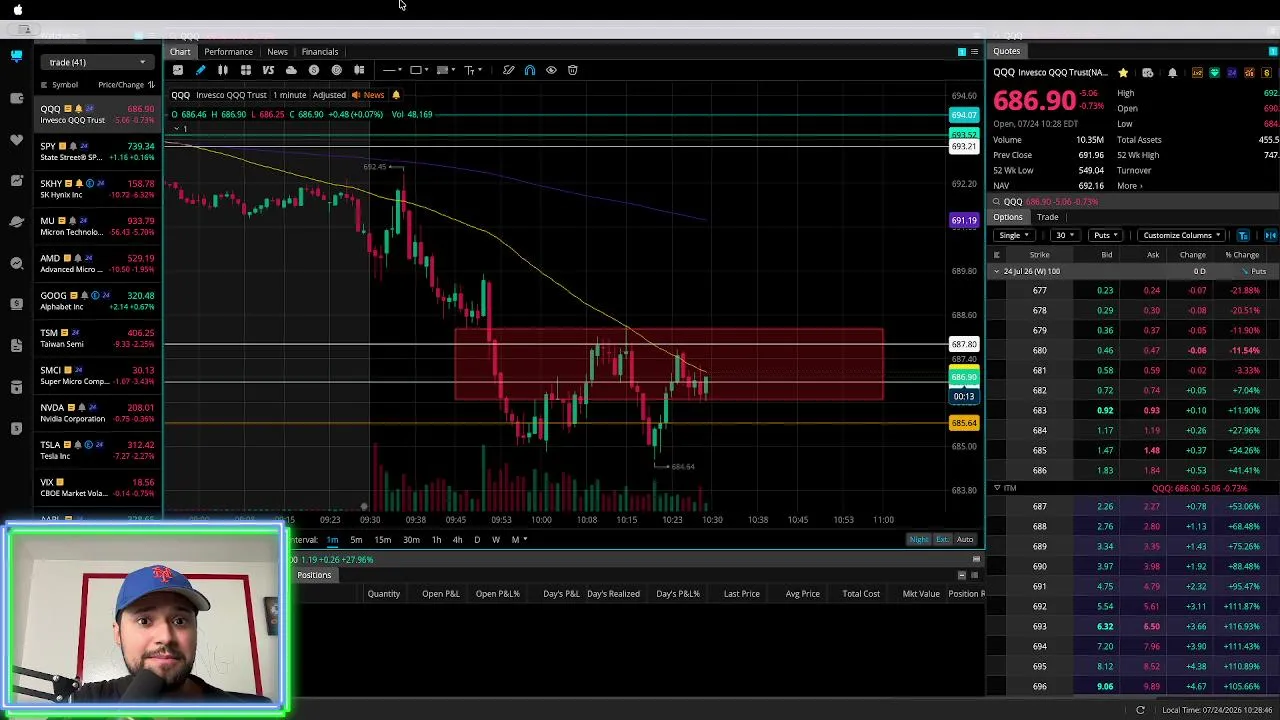
Task: Delete drawings with the trash icon
Action: 573,70
